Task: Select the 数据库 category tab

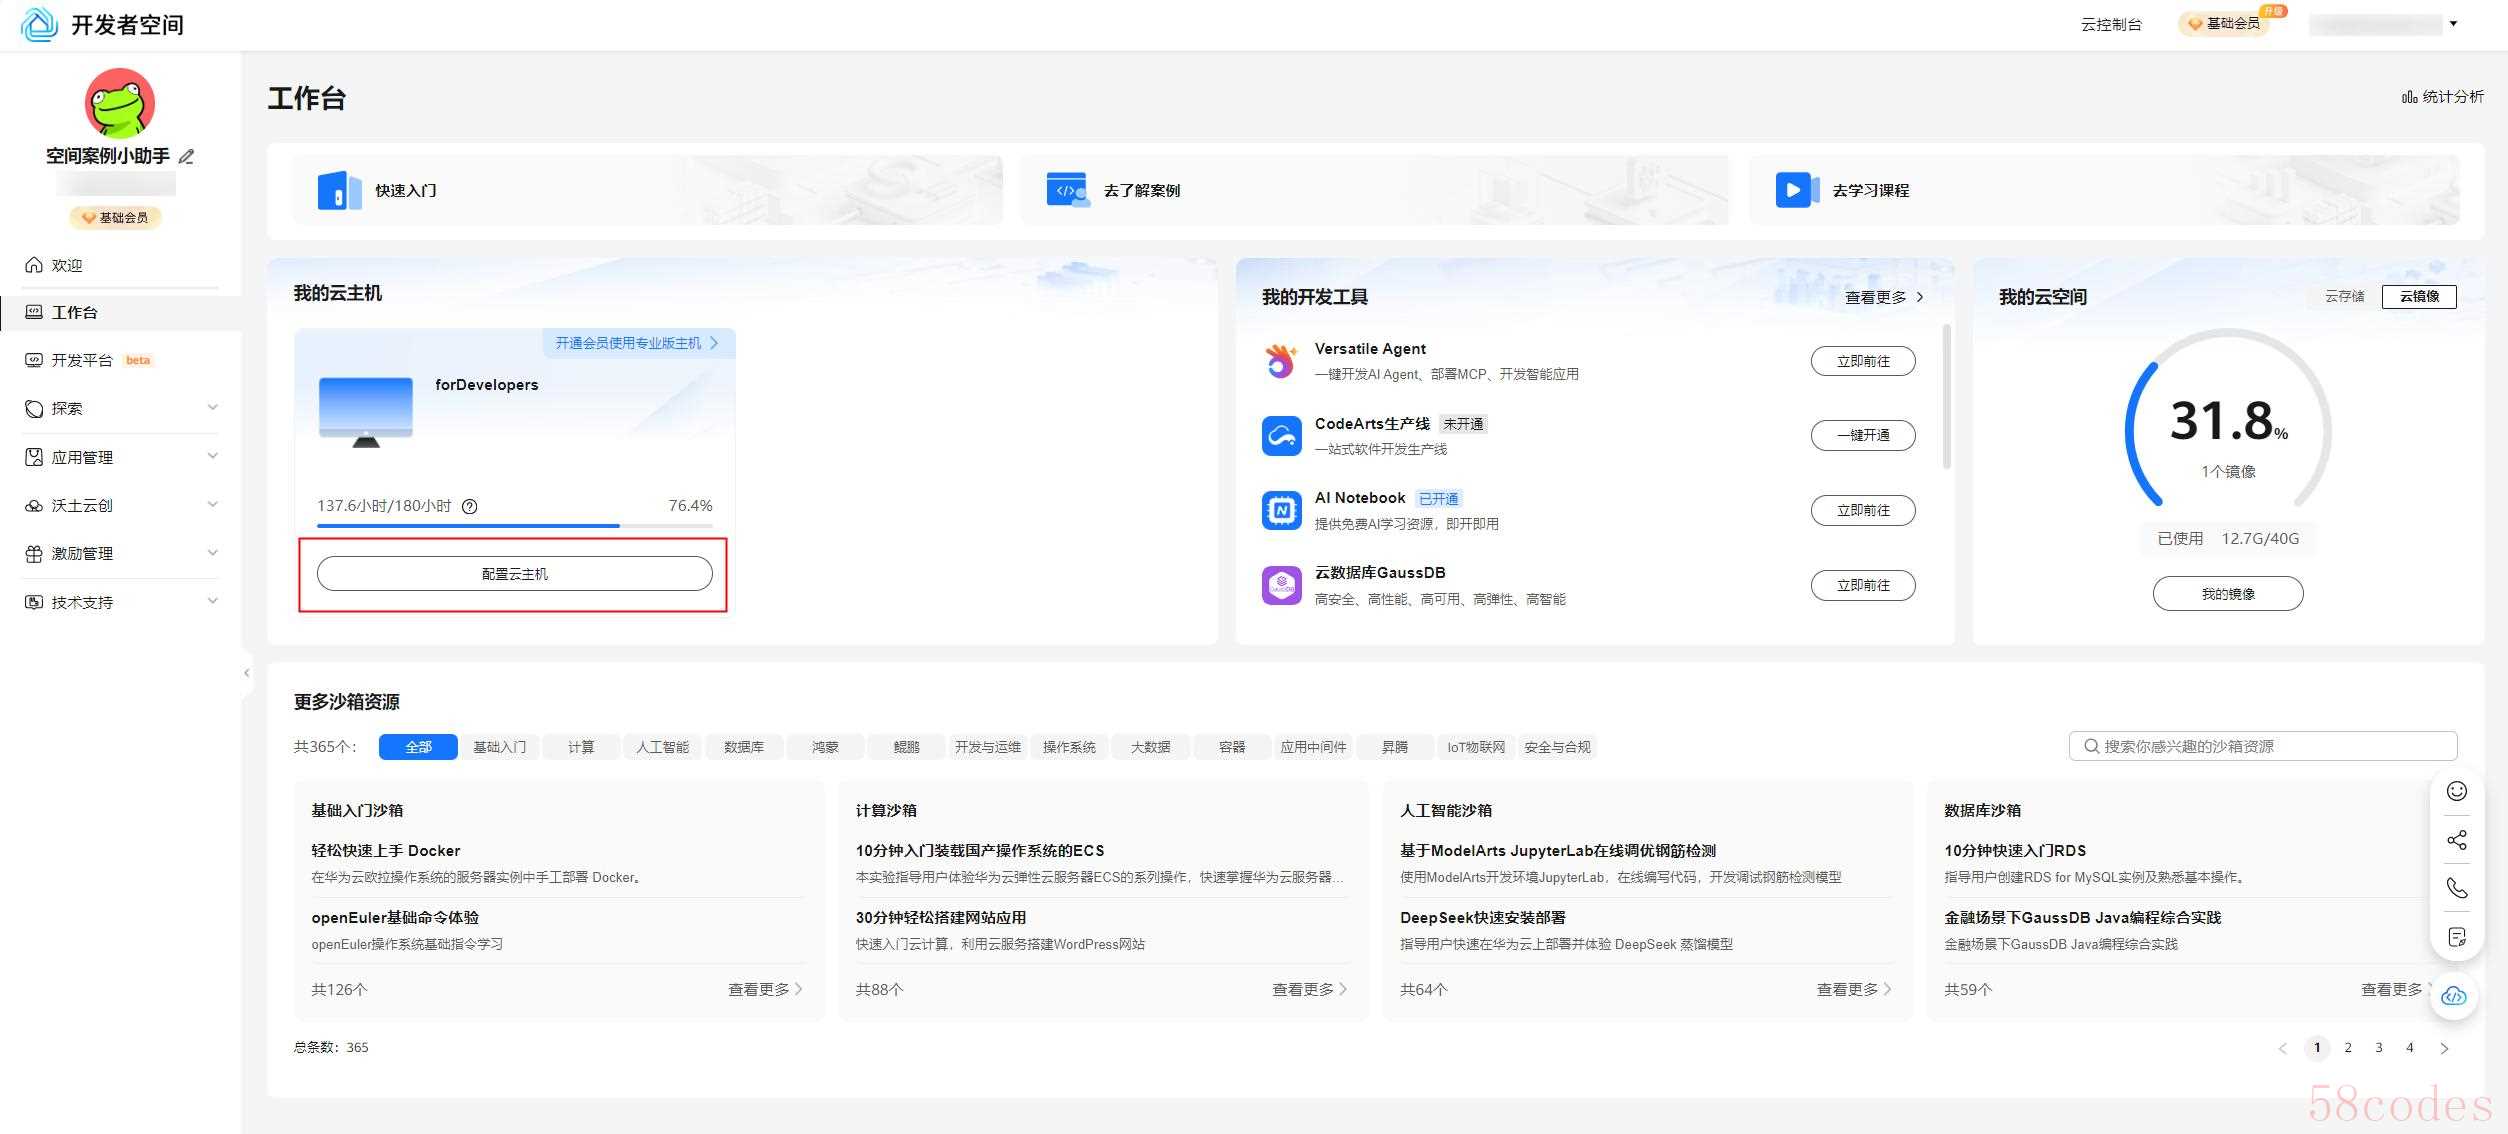Action: 743,747
